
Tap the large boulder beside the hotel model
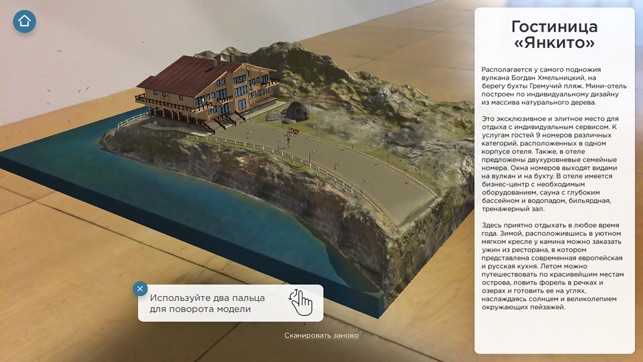[x=296, y=111]
